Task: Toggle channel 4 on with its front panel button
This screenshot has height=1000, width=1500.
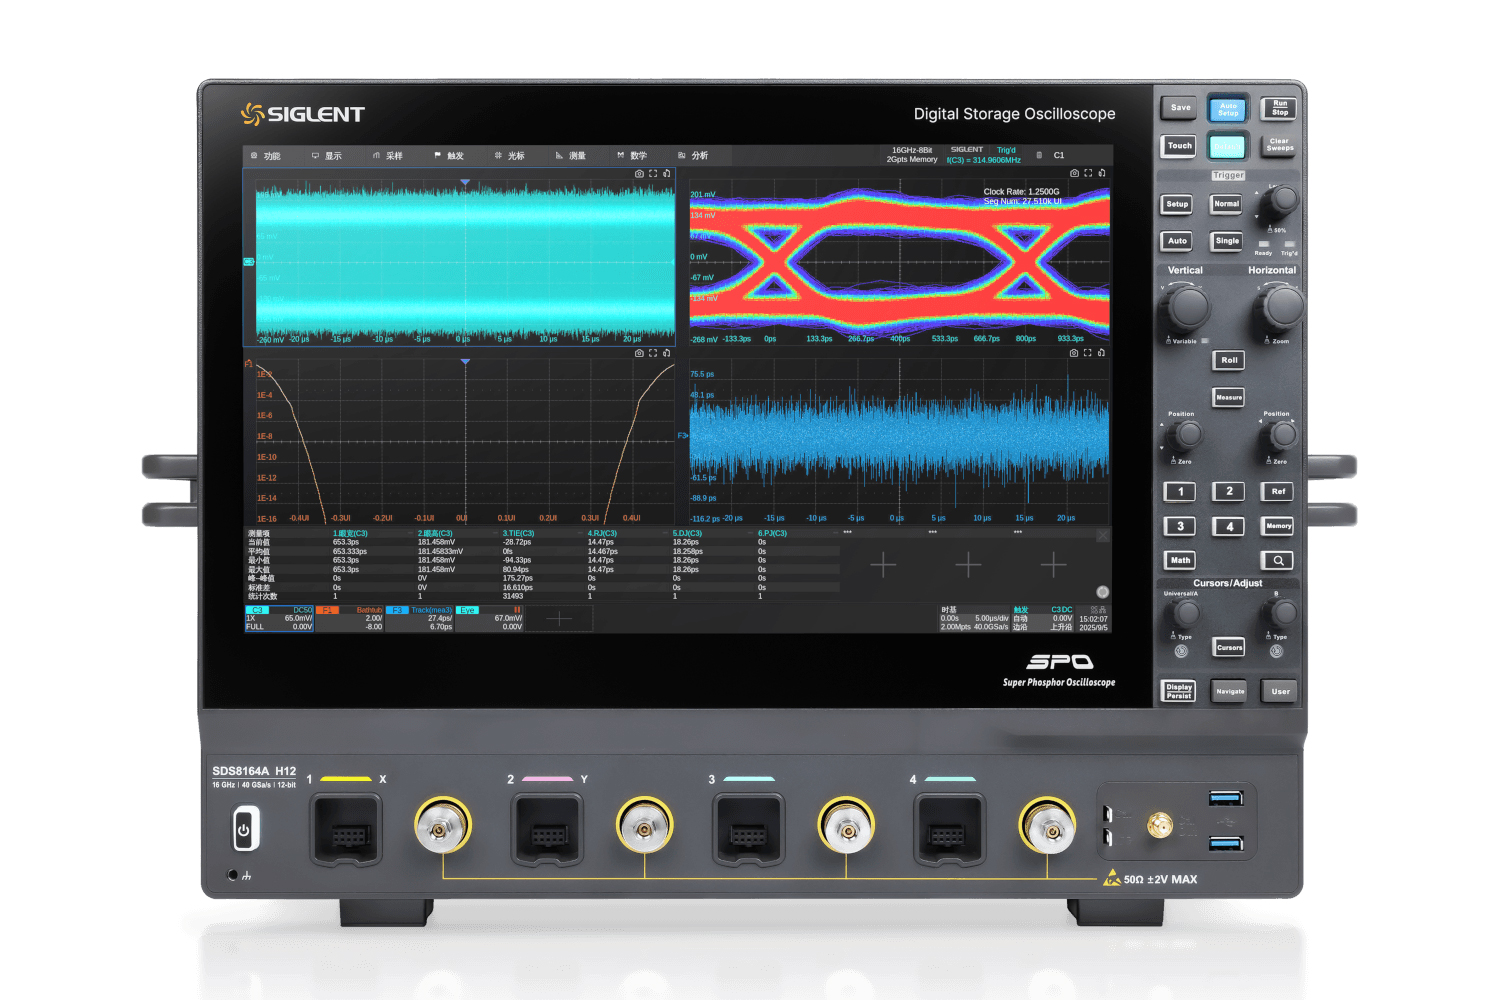Action: [1228, 526]
